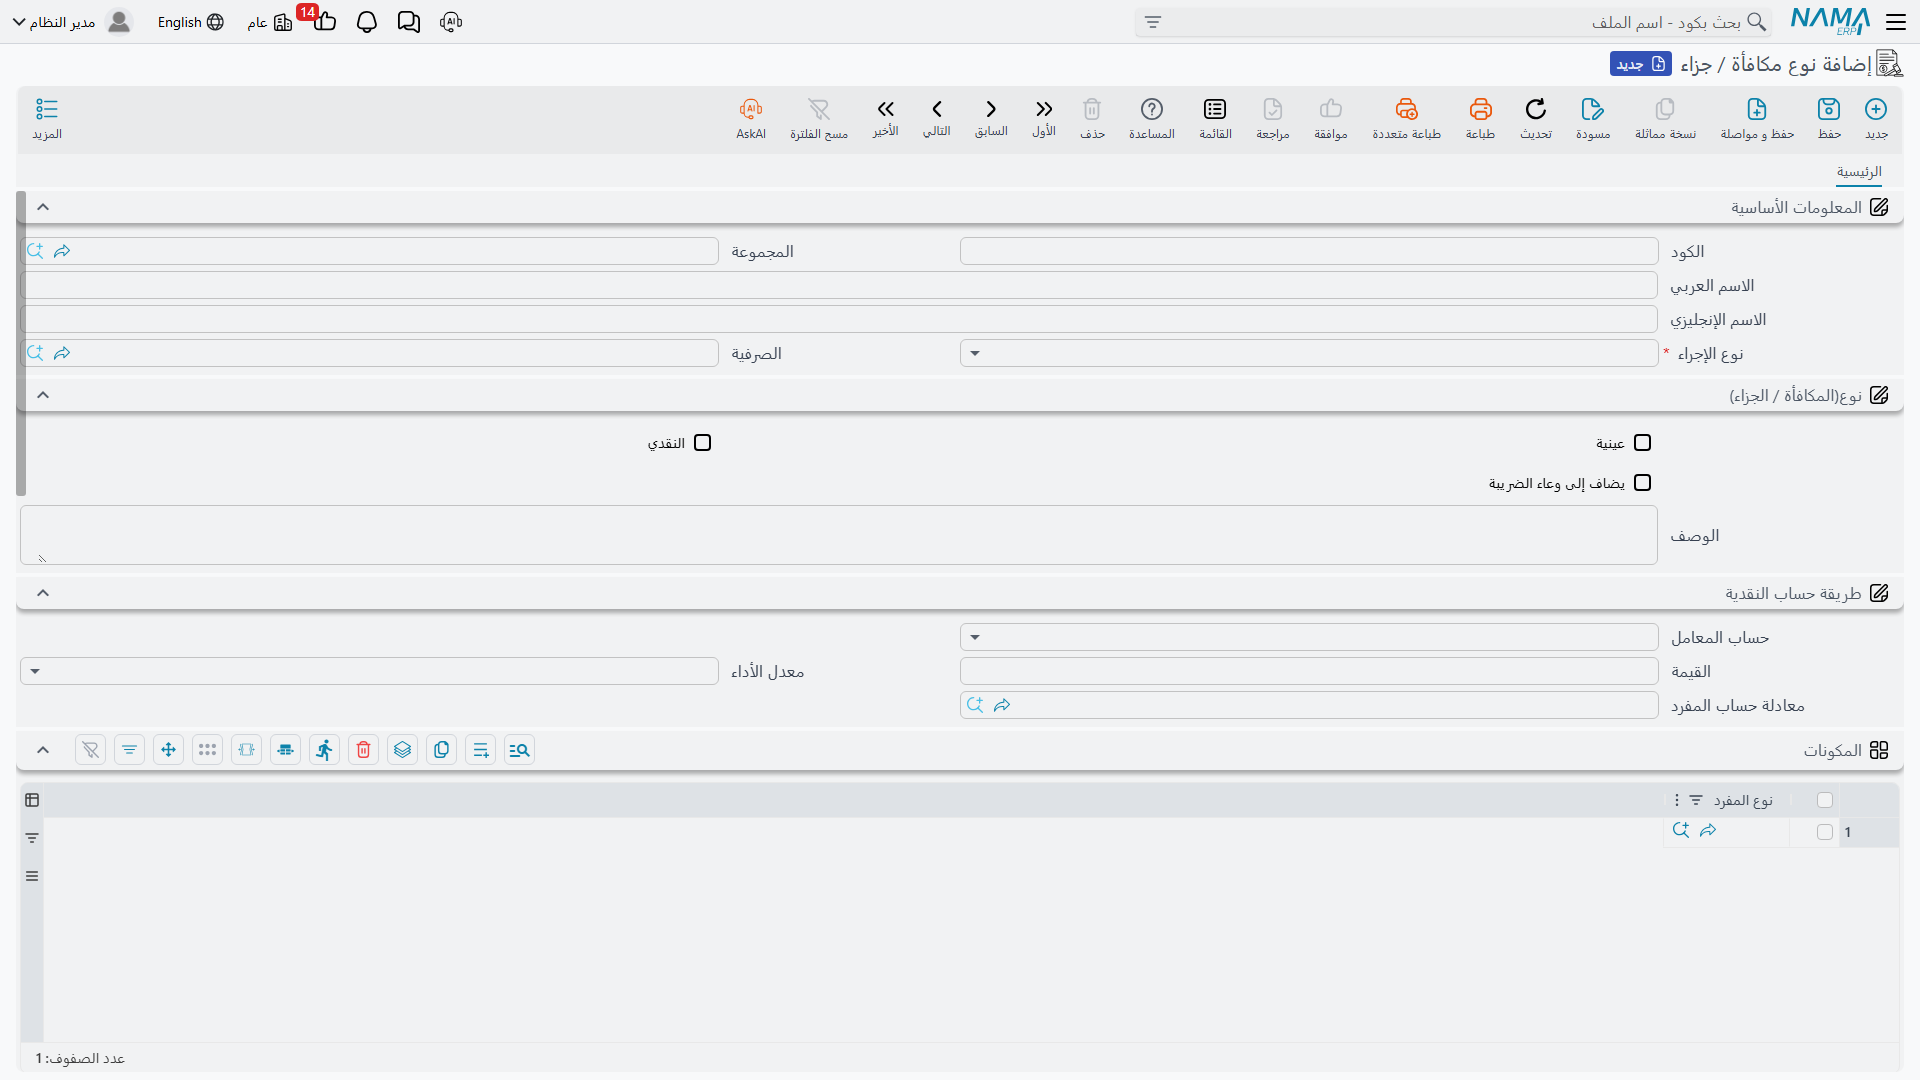
Task: Select the الرئيسية tab
Action: tap(1859, 172)
